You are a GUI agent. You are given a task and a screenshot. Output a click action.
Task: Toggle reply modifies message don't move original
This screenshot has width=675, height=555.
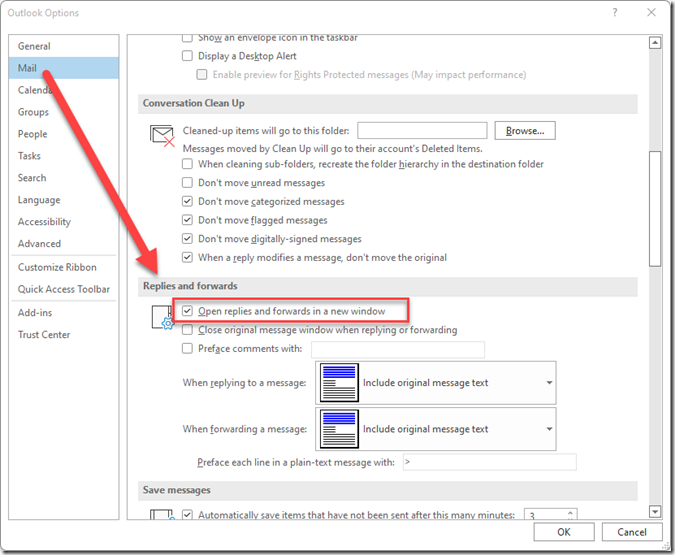tap(187, 257)
